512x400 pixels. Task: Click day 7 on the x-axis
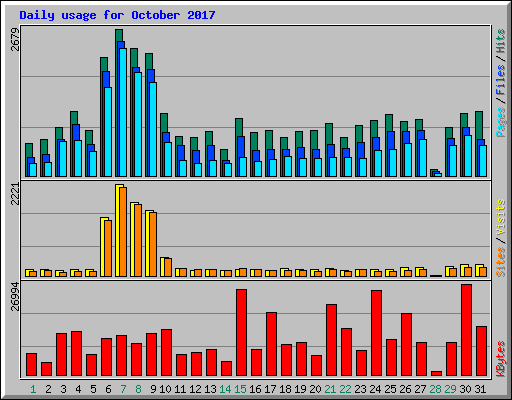123,389
